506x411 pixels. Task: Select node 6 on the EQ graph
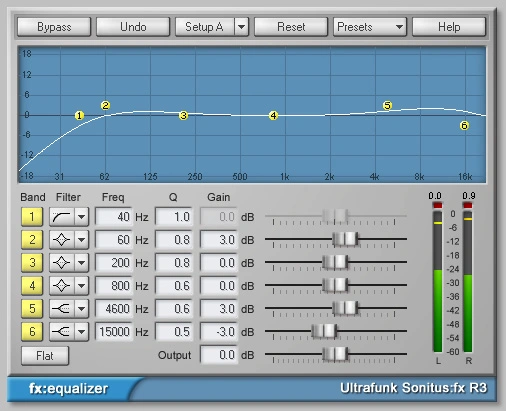(x=464, y=125)
